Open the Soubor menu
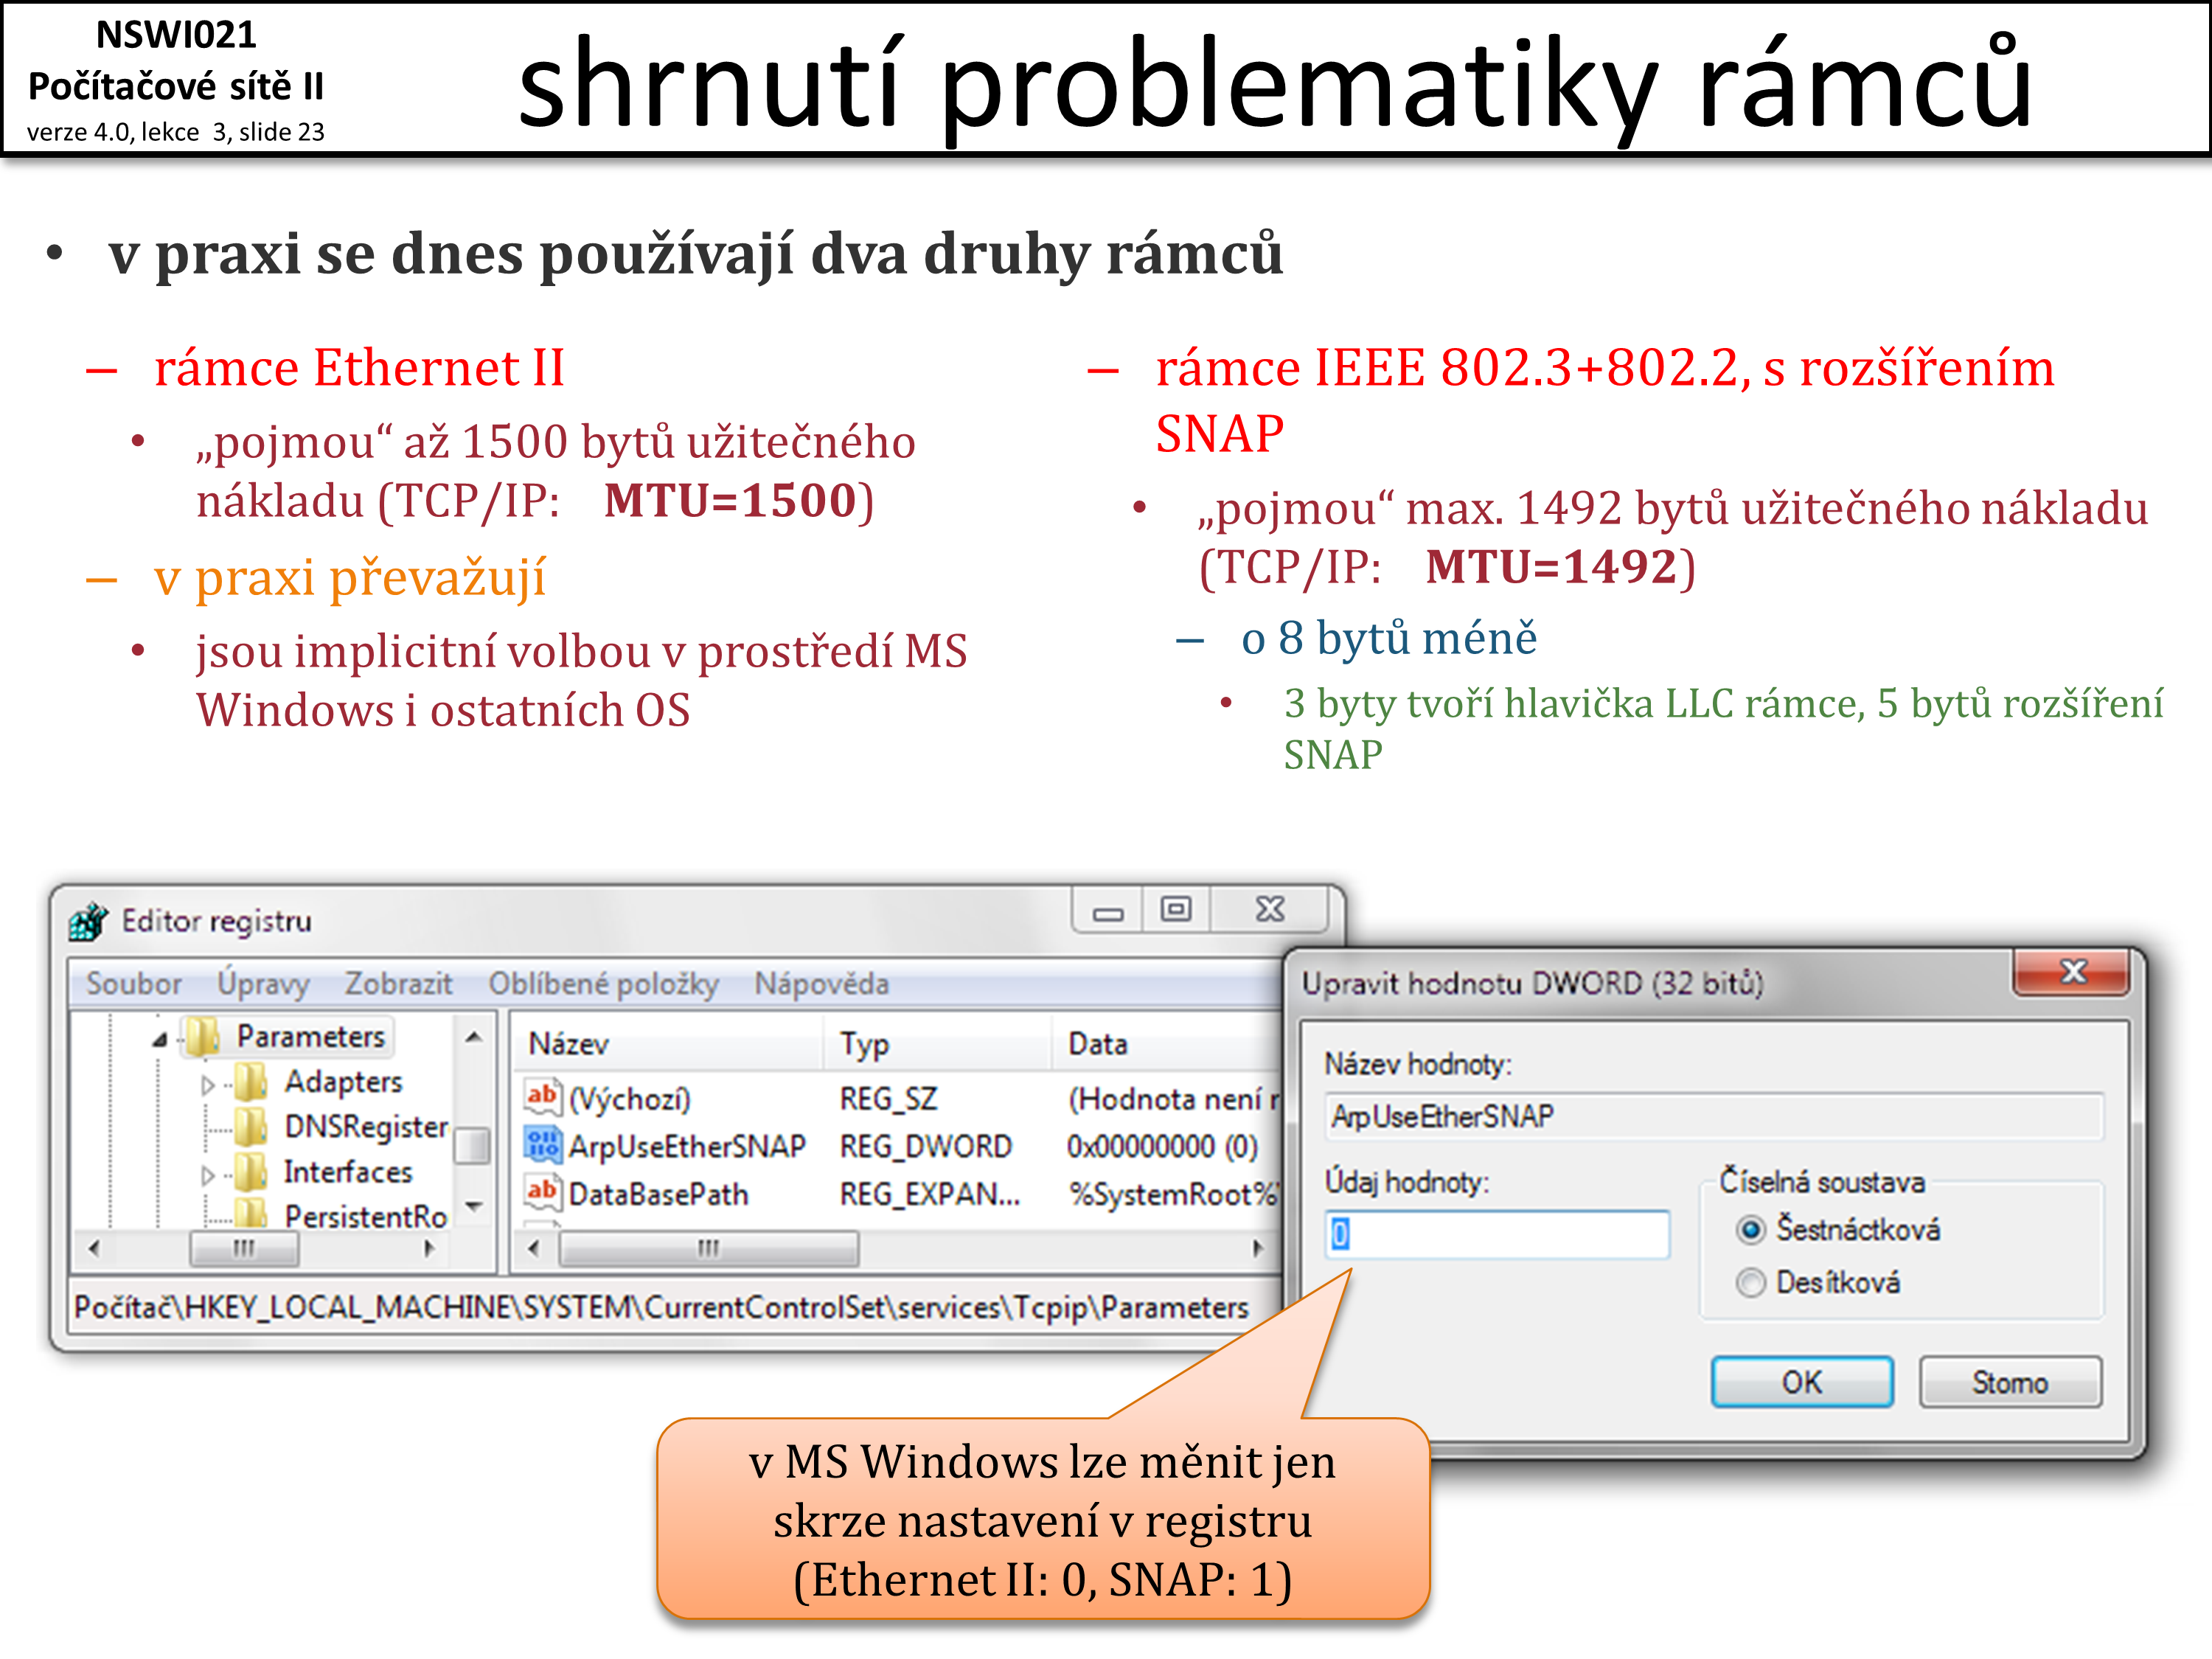Screen dimensions: 2212x1659 pyautogui.click(x=134, y=984)
